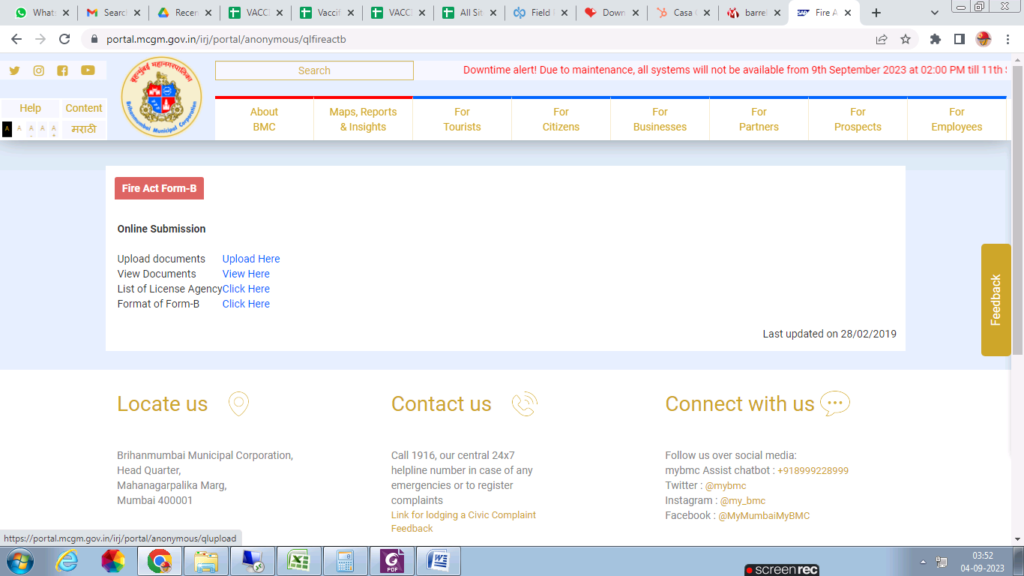Switch site language to Marathi
Viewport: 1024px width, 576px height.
(83, 130)
